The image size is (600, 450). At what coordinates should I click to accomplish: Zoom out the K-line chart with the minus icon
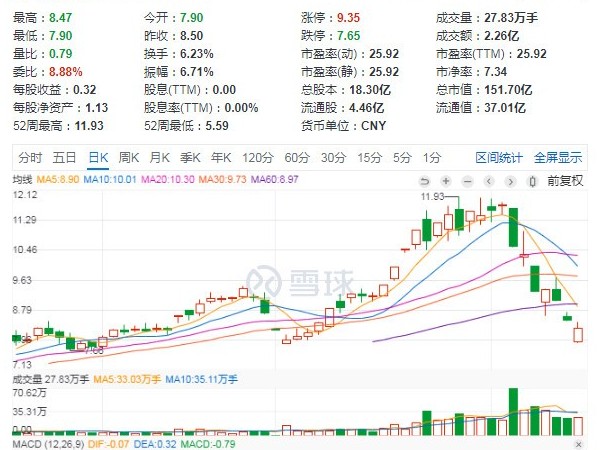(467, 181)
